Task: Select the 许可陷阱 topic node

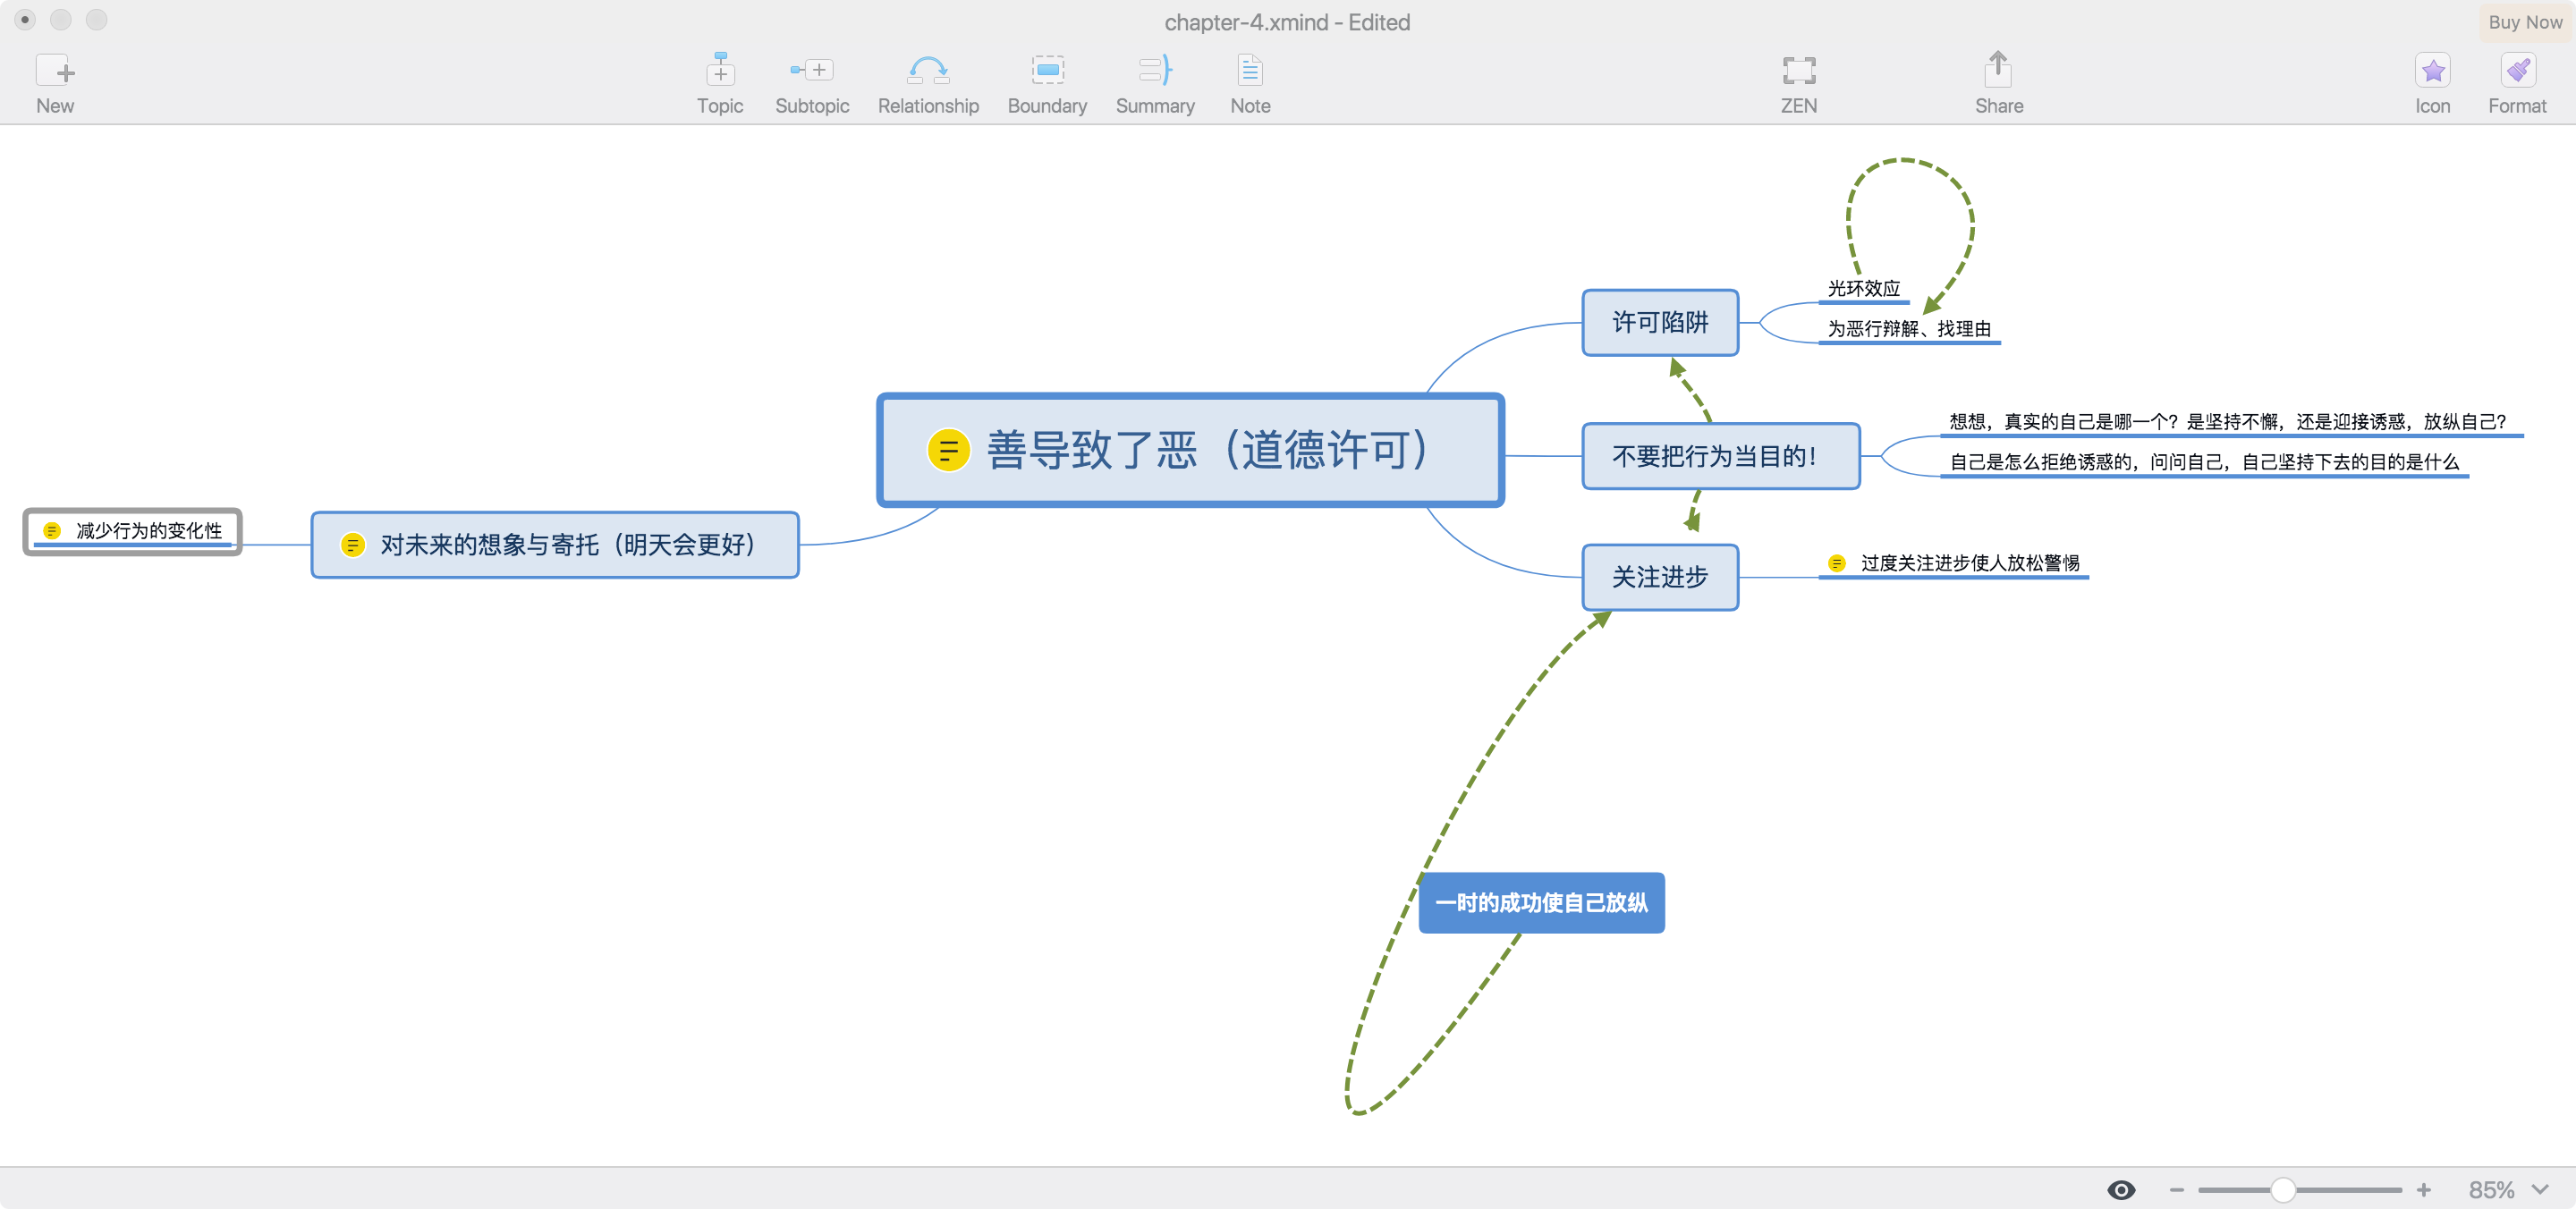Action: [x=1660, y=323]
